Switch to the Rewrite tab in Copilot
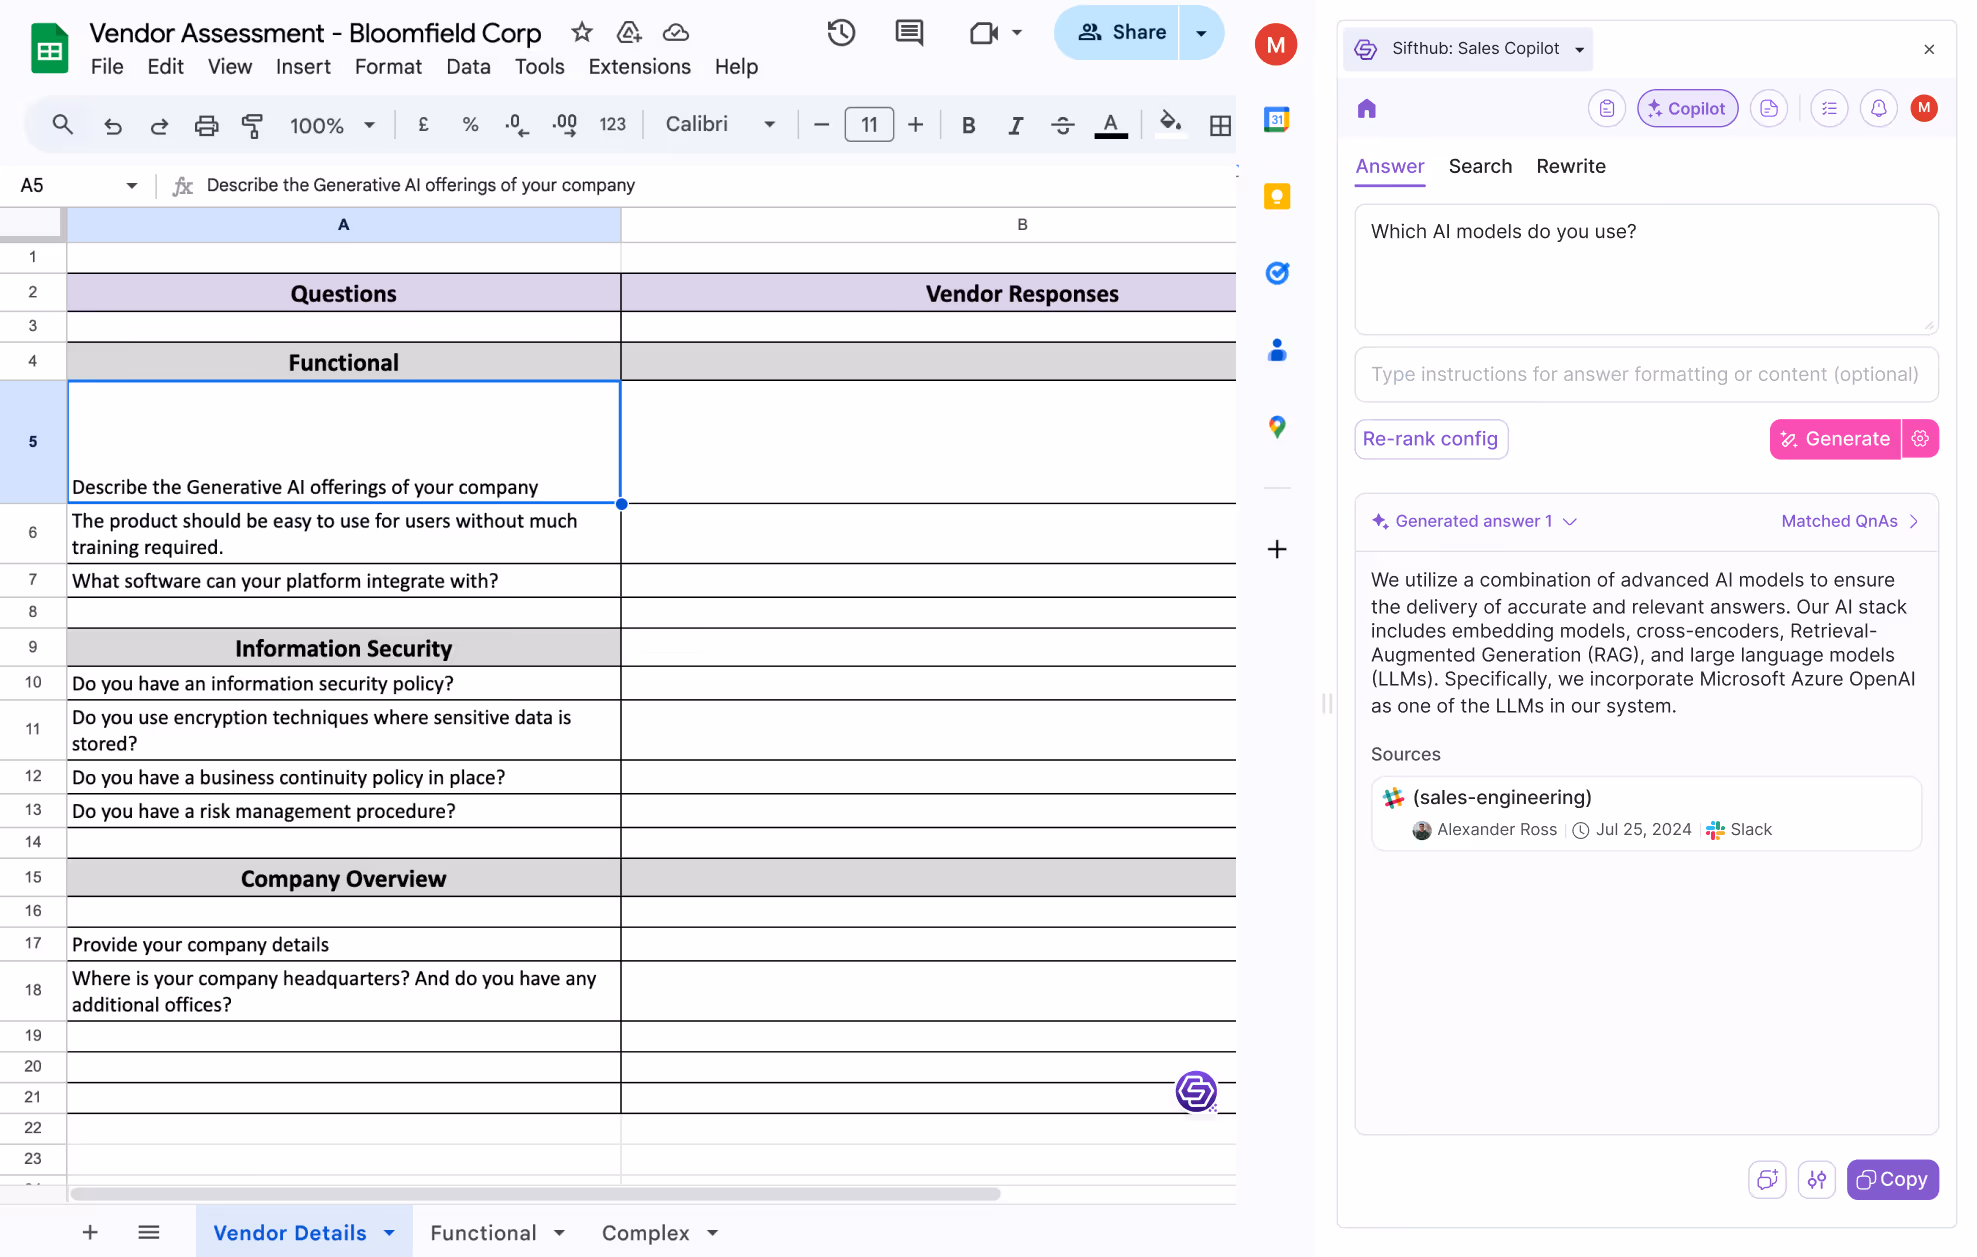The height and width of the screenshot is (1257, 1977). (x=1571, y=166)
